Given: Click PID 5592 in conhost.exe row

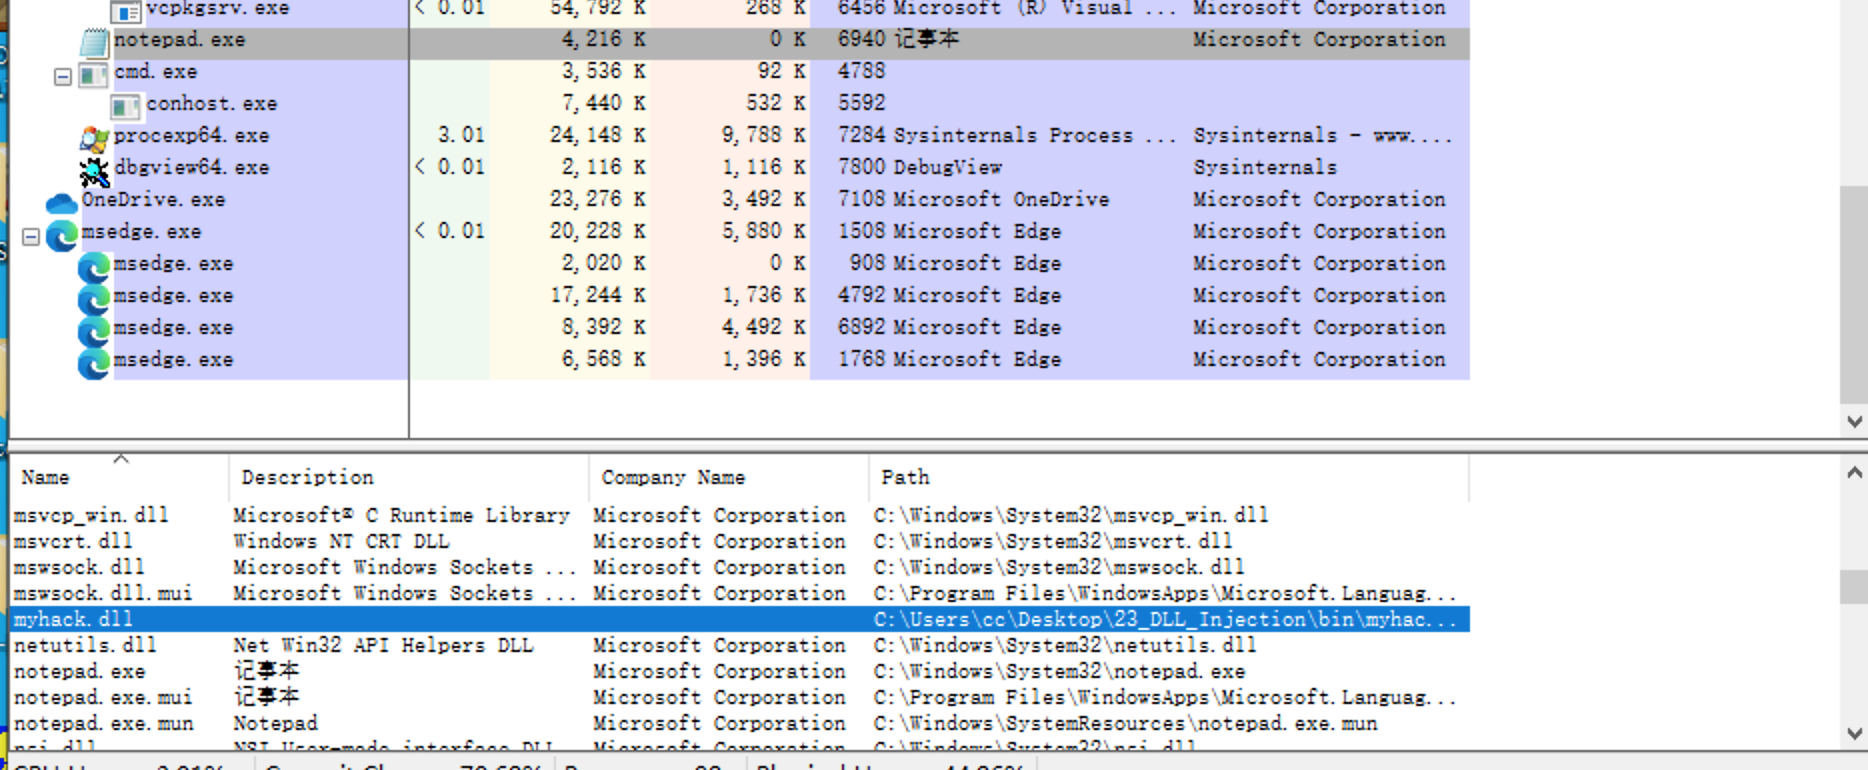Looking at the screenshot, I should [861, 103].
